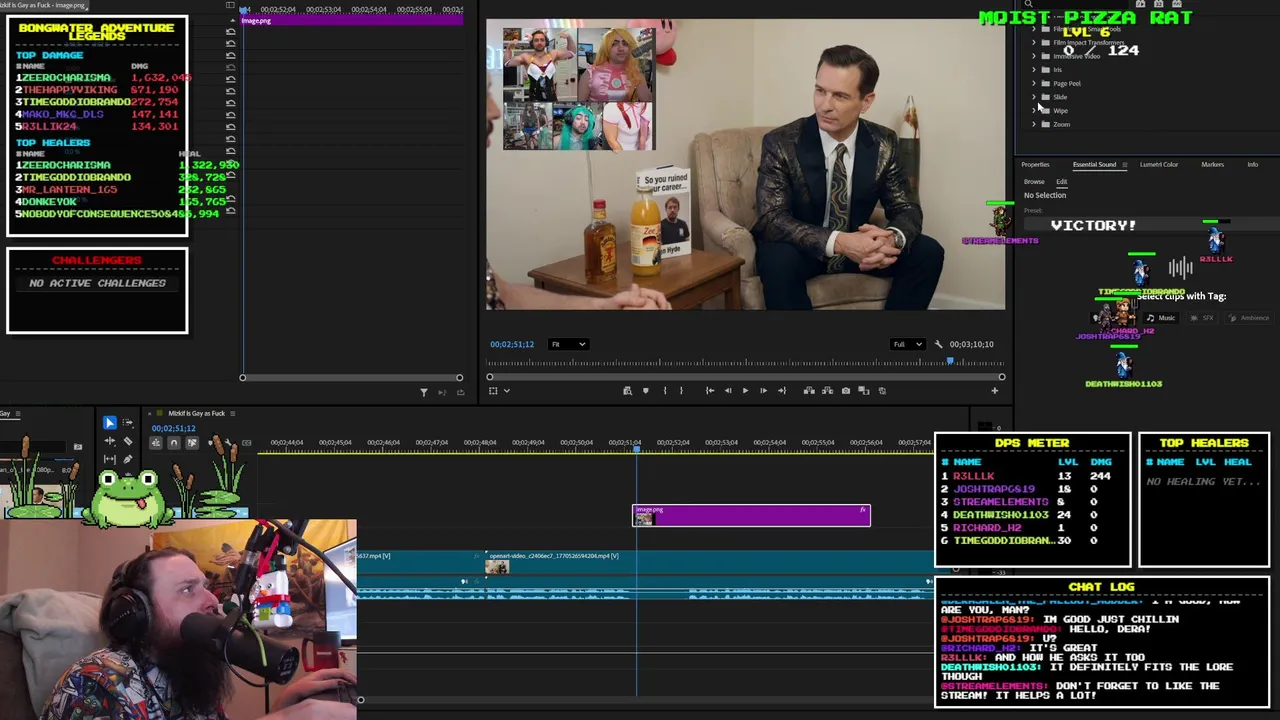
Task: Expand the Wipe transitions folder
Action: [1034, 111]
